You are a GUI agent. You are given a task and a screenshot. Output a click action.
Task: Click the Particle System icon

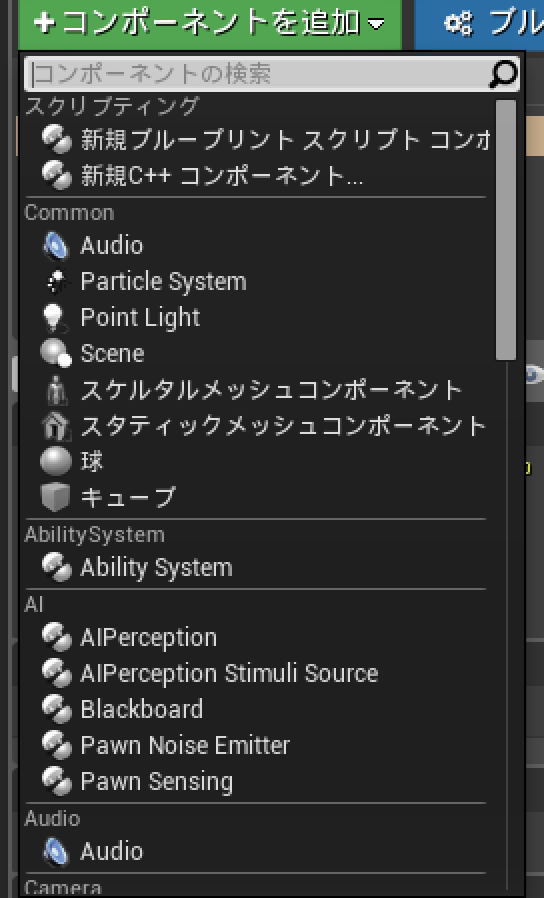pos(56,281)
